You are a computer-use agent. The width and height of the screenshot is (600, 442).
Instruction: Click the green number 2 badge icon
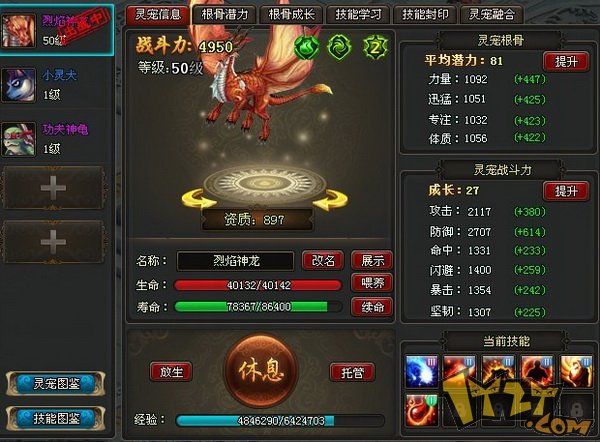click(375, 47)
